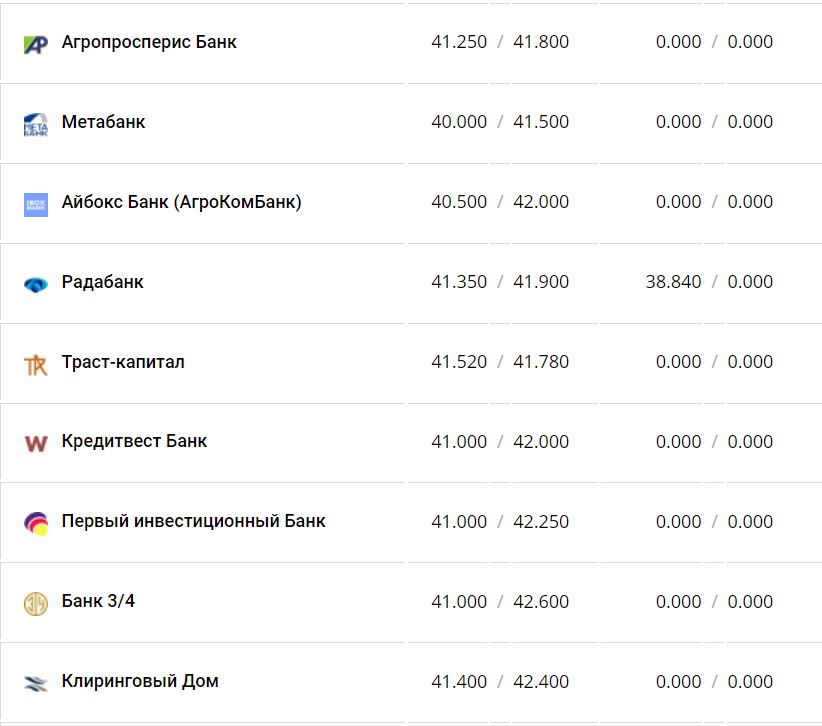Screen dimensions: 822x726
Task: Click the Кредитвест Банк W logo
Action: tap(36, 443)
